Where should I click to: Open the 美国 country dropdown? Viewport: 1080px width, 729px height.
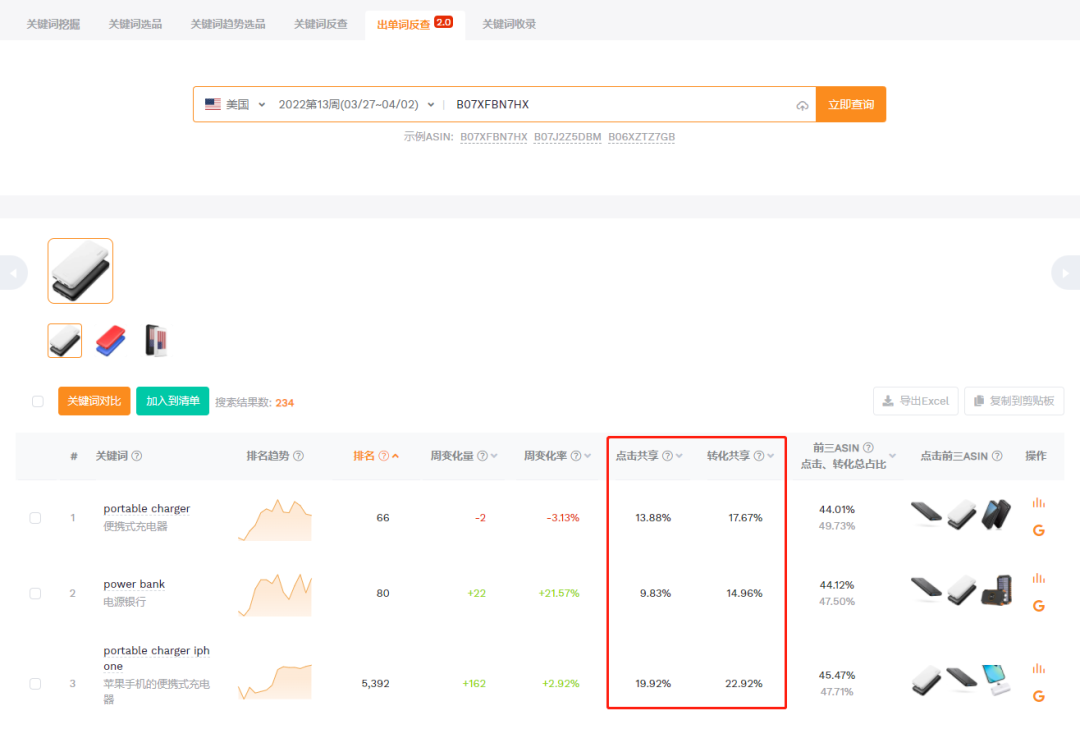click(x=235, y=105)
